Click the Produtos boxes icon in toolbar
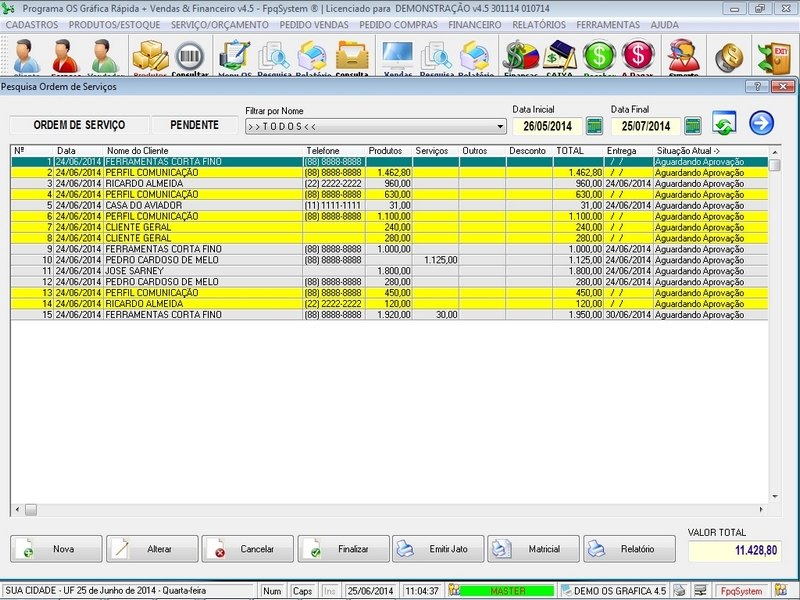 coord(150,56)
